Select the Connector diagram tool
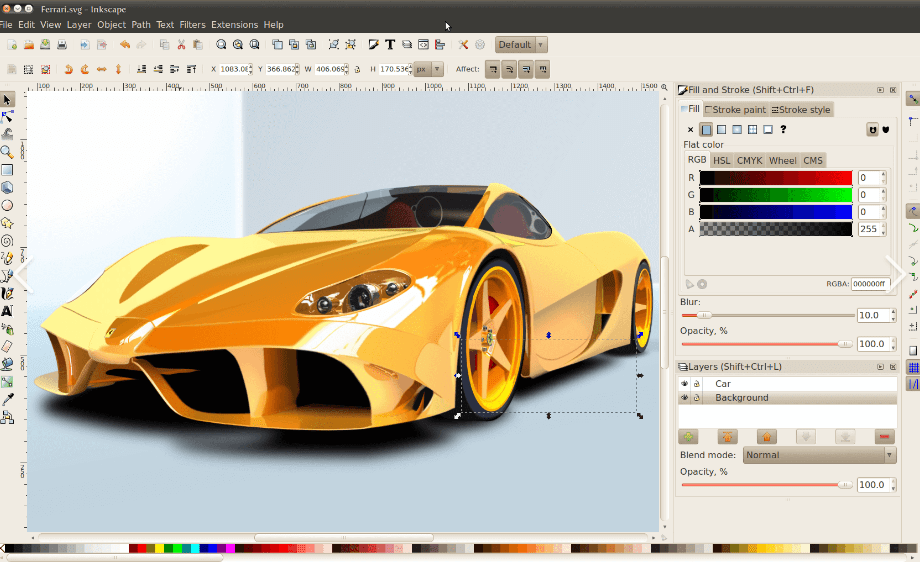This screenshot has width=920, height=562. pos(7,417)
